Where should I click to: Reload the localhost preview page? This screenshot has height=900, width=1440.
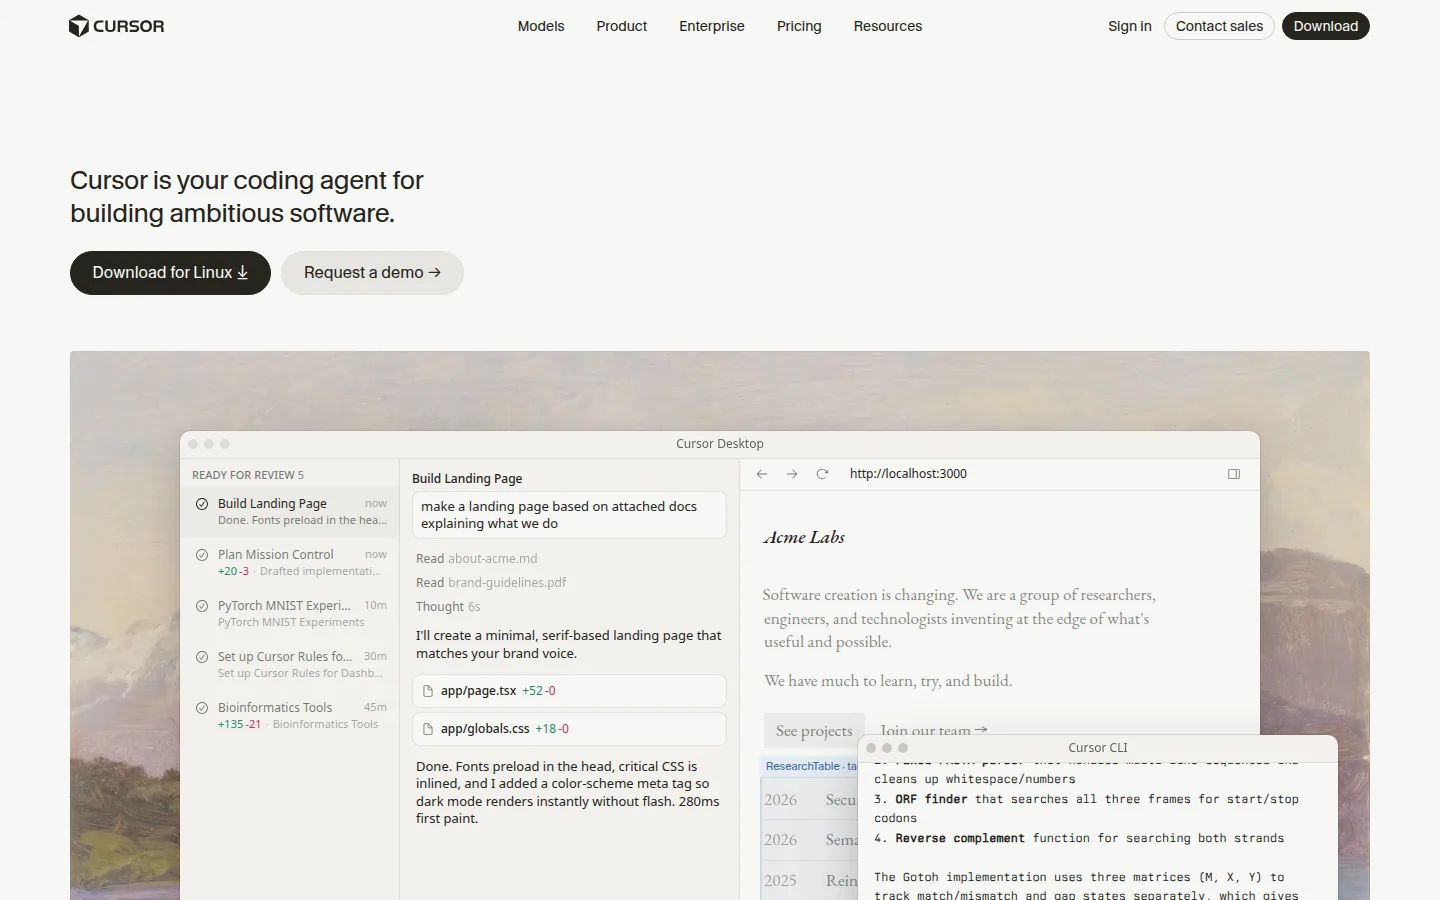(822, 474)
